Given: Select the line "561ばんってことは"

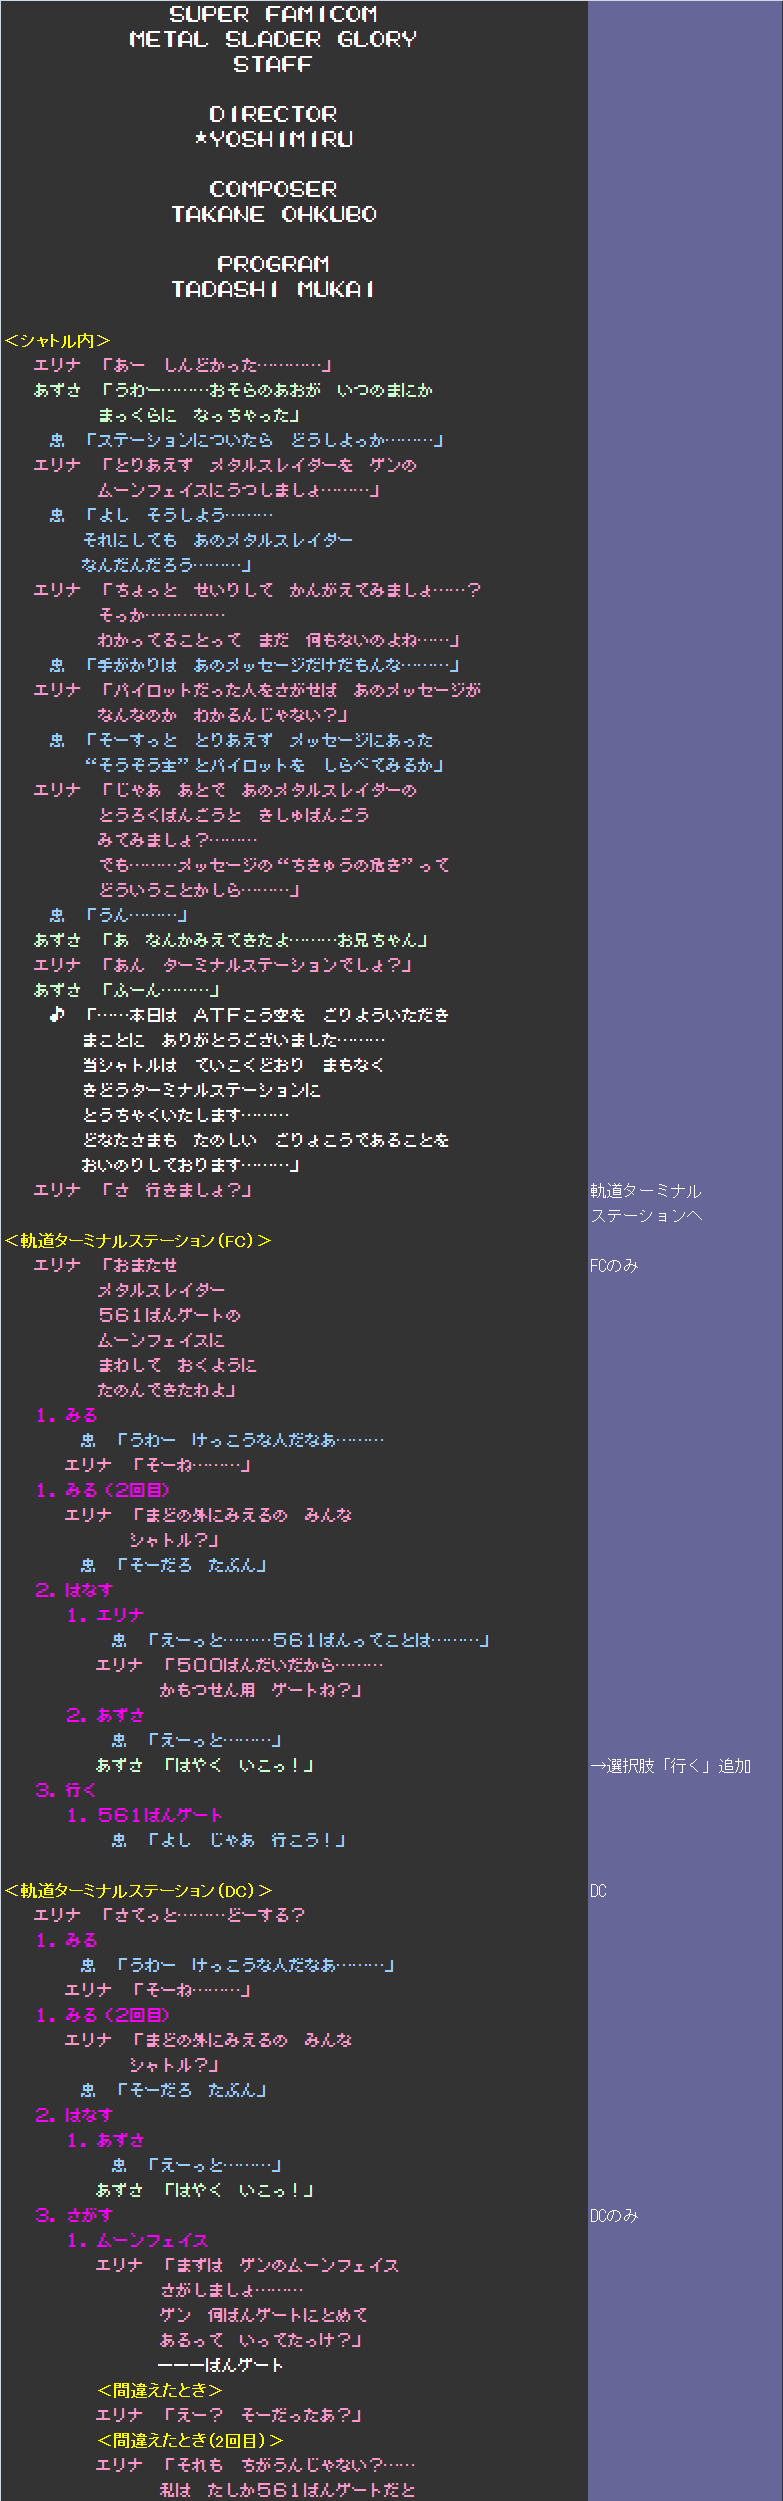Looking at the screenshot, I should (x=318, y=1640).
